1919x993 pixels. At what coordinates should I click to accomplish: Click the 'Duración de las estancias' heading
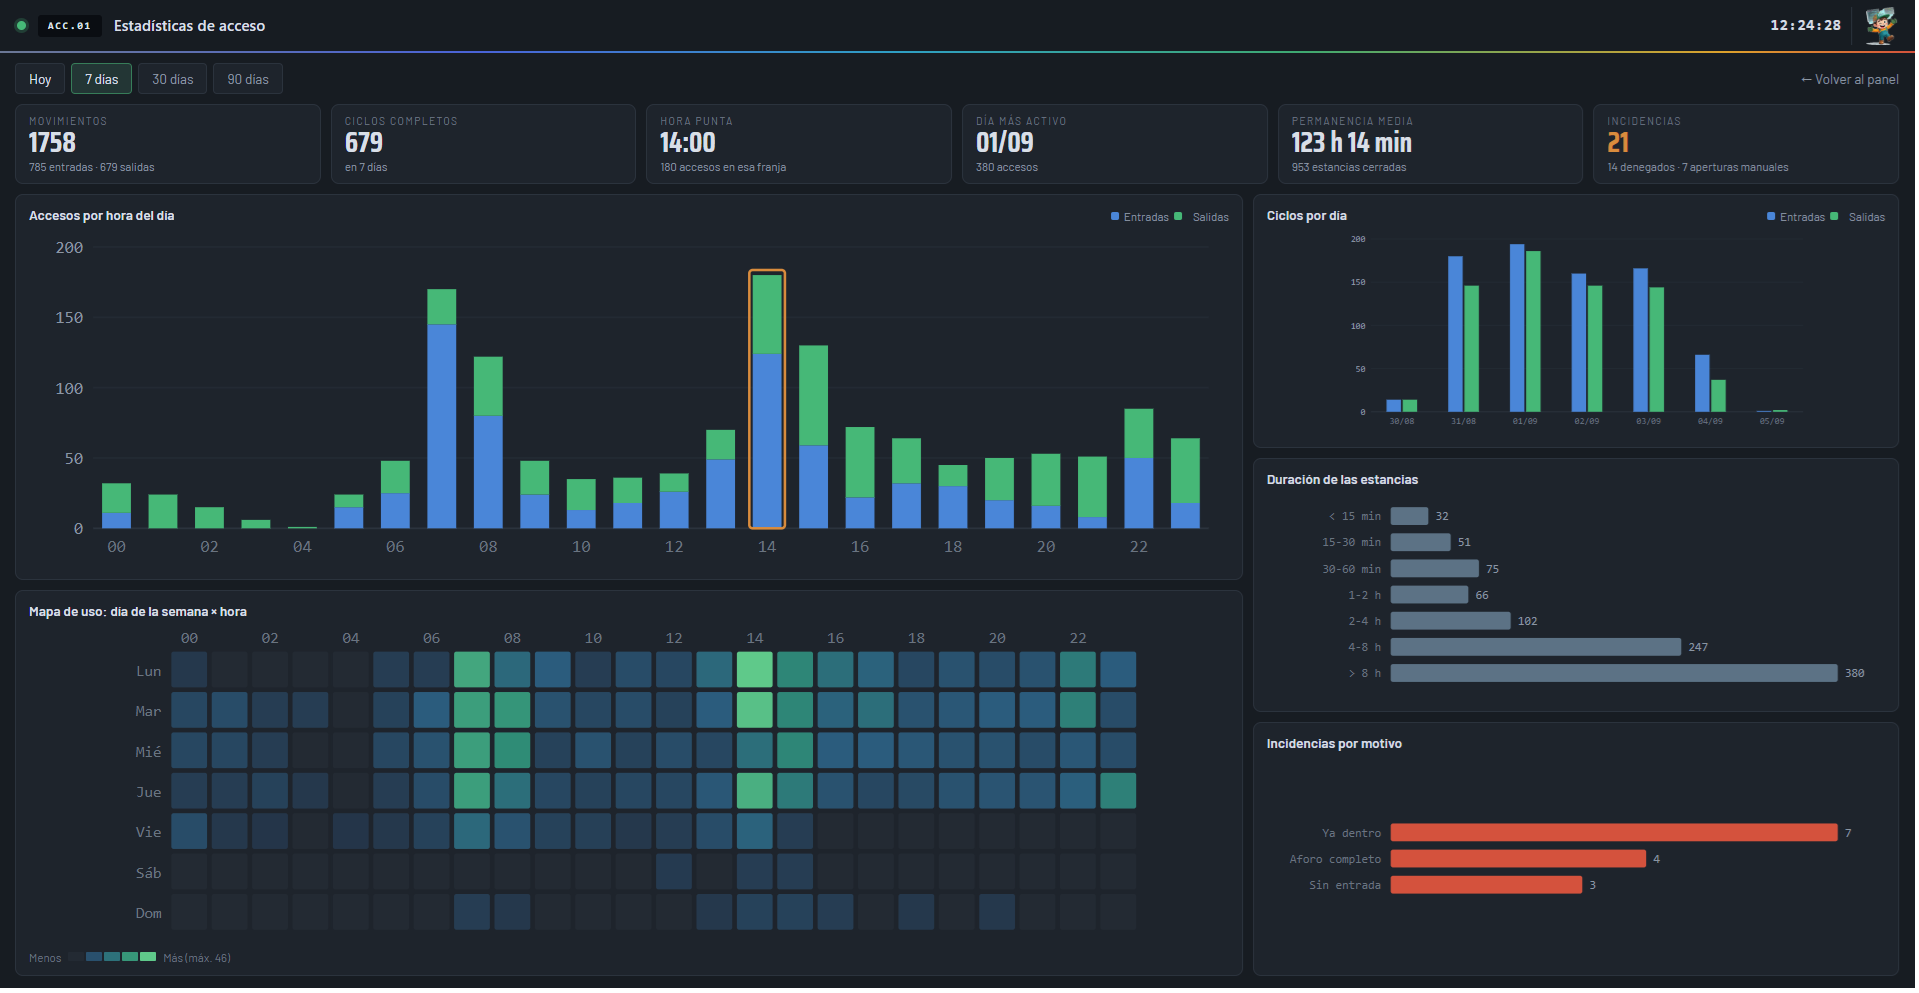(x=1342, y=480)
